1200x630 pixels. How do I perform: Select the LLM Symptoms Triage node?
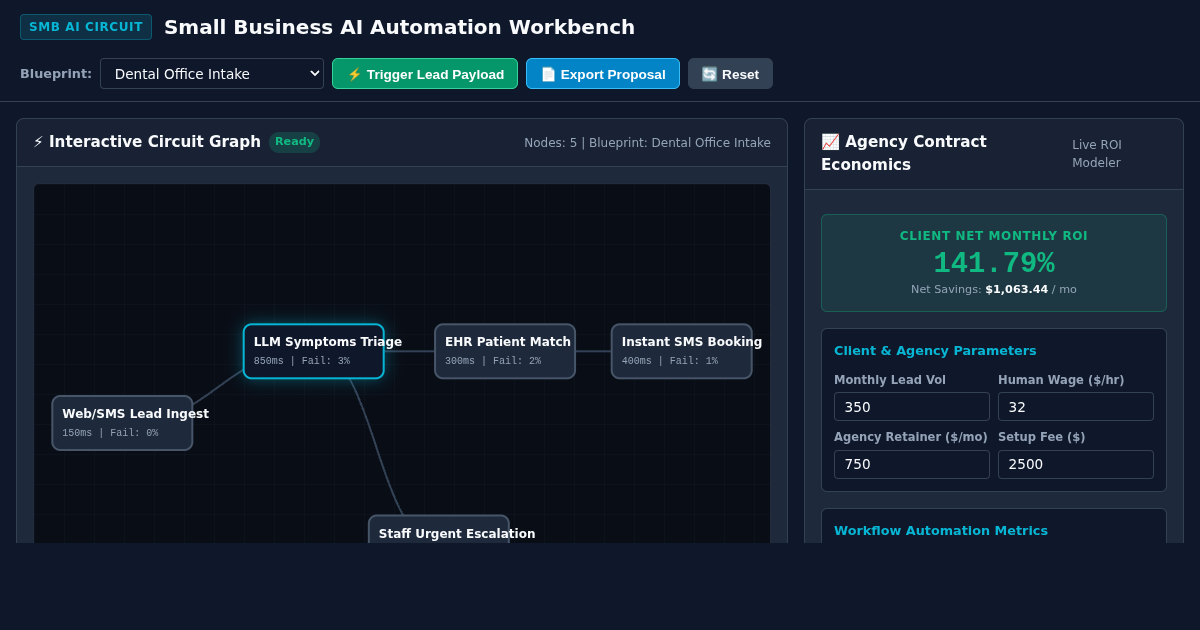pos(314,351)
